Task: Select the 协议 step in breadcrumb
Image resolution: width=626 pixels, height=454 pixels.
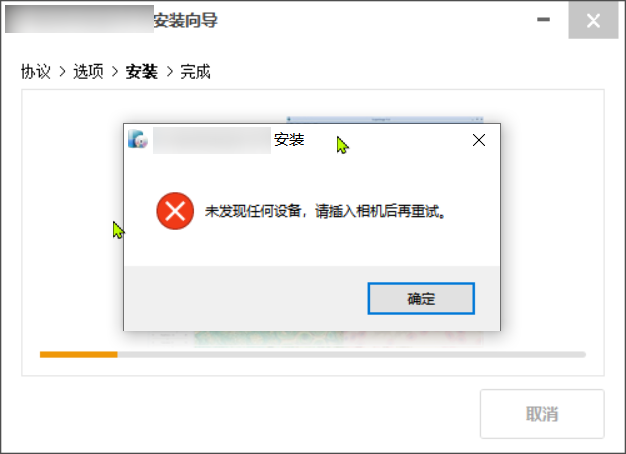Action: click(x=36, y=72)
